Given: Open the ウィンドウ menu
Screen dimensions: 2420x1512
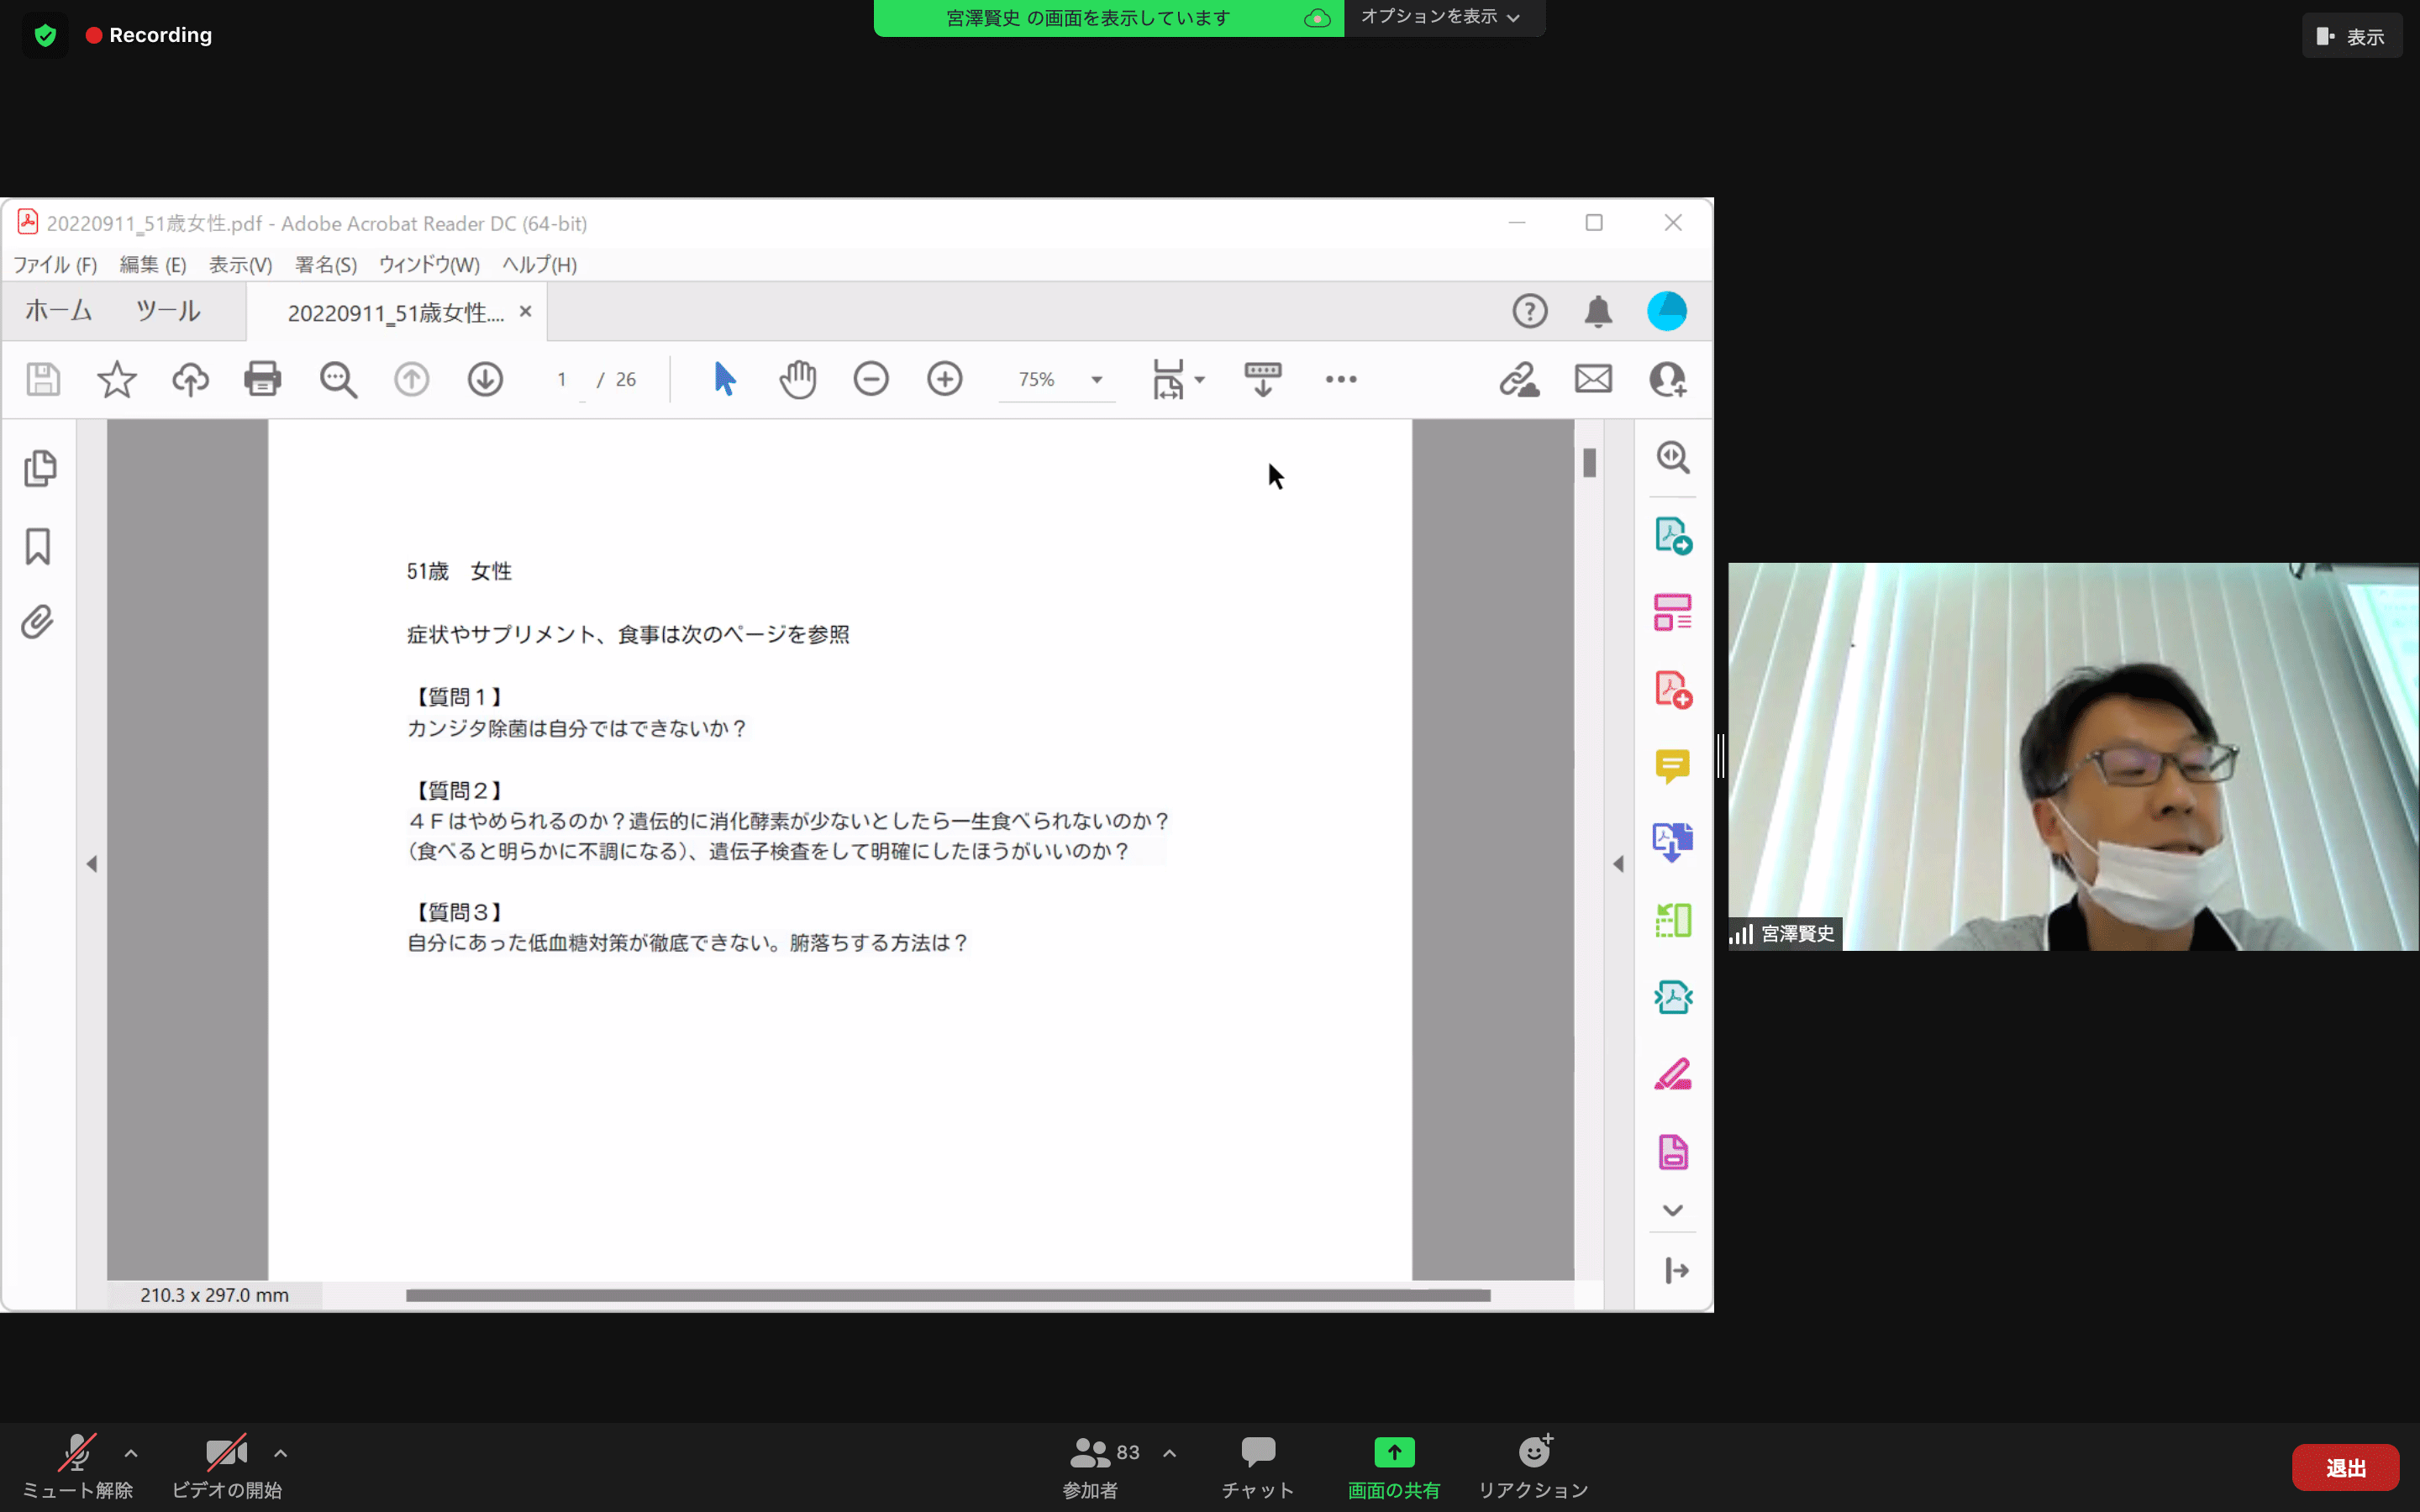Looking at the screenshot, I should click(x=429, y=265).
